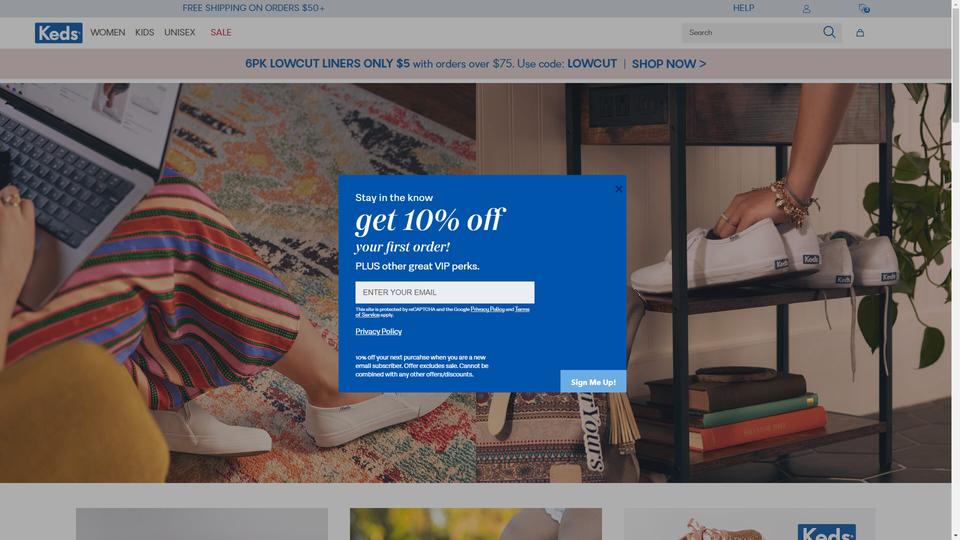Open the UNISEX menu
This screenshot has height=540, width=960.
coord(179,32)
